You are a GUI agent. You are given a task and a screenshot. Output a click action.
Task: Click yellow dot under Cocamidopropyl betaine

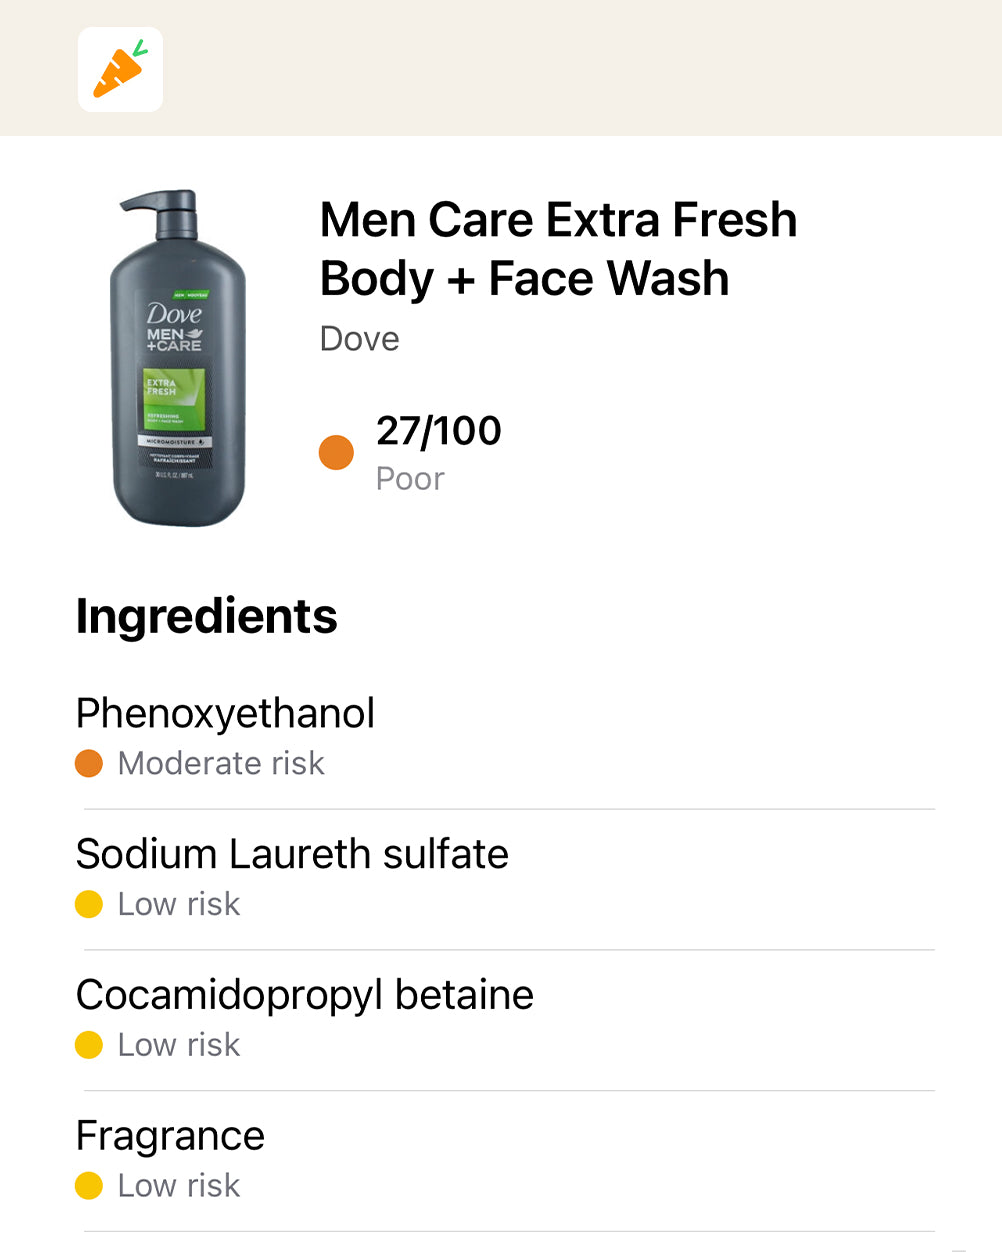89,1046
